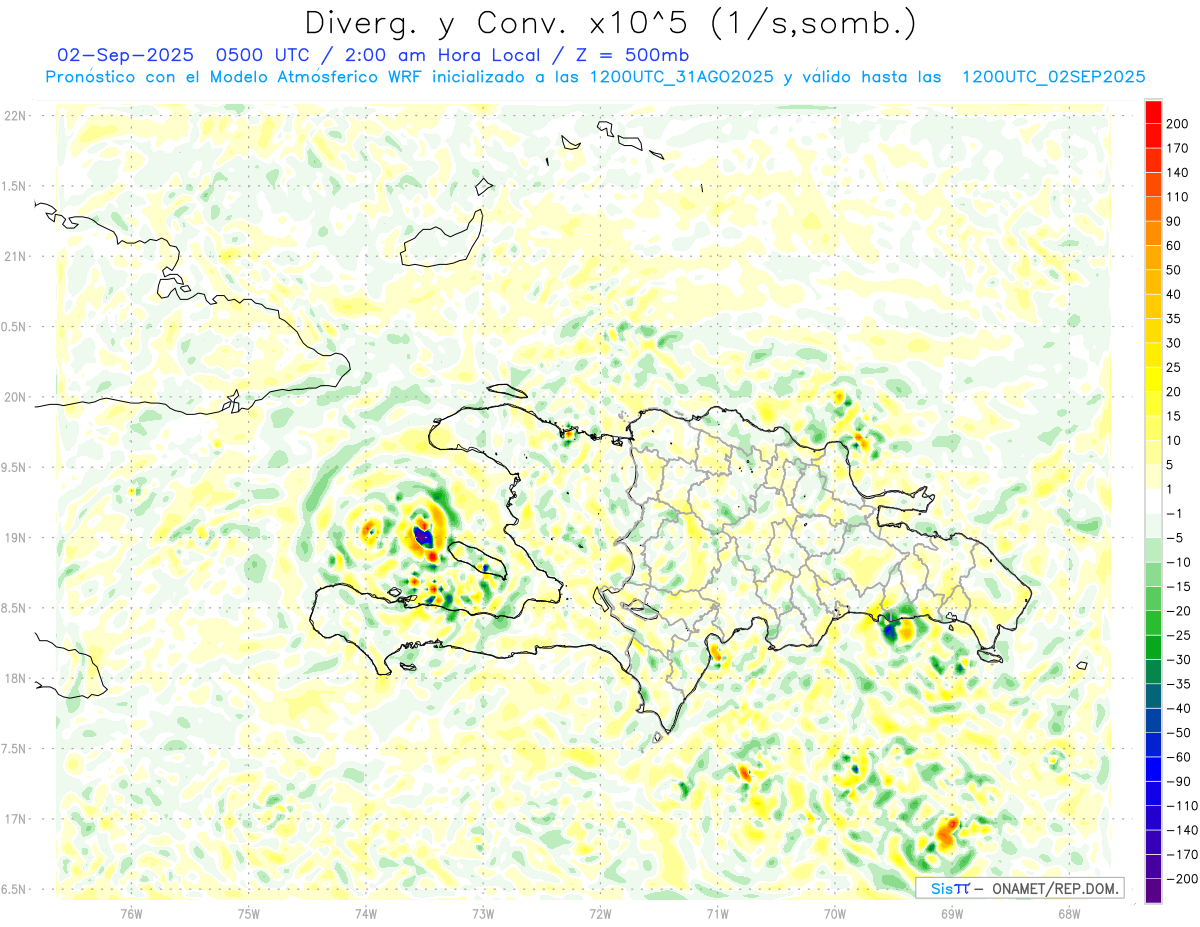Click the '6.5N' latitude label
The image size is (1200, 927).
click(x=15, y=889)
